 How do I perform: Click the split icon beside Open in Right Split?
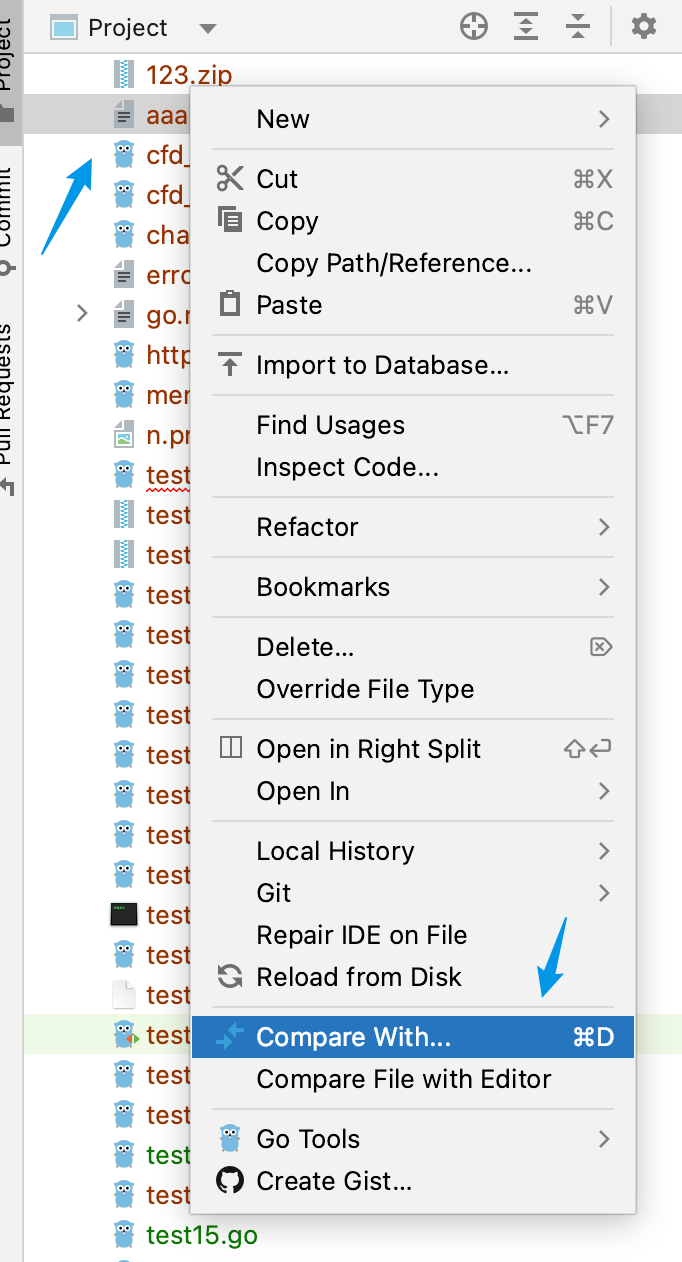pyautogui.click(x=230, y=748)
